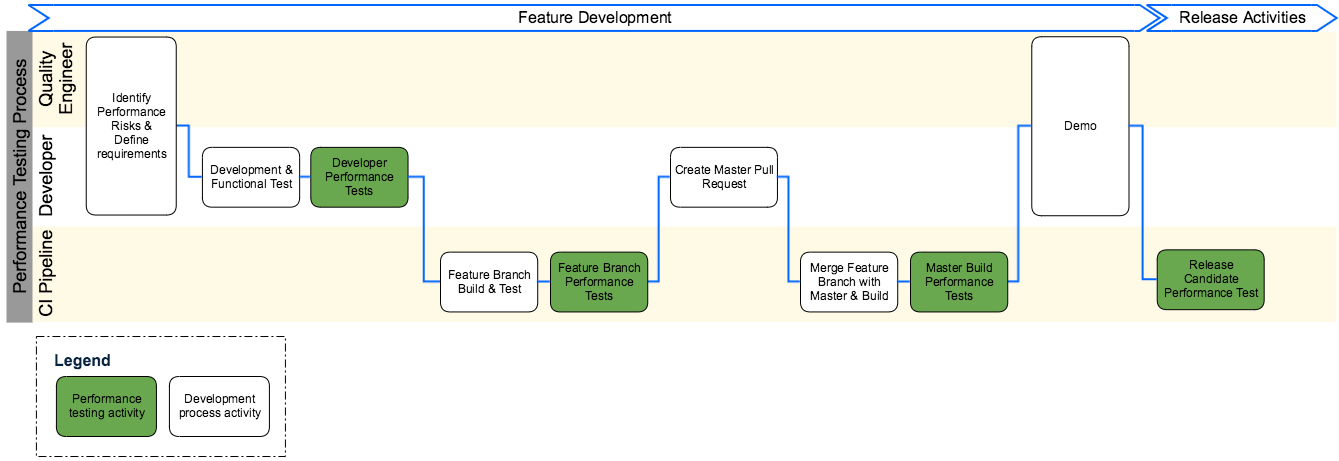
Task: Select the Demo activity box
Action: 1080,126
